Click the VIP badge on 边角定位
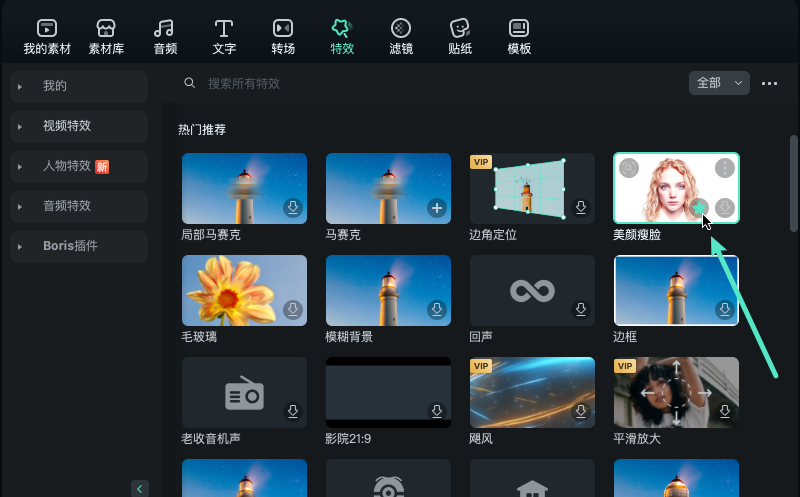This screenshot has height=497, width=800. coord(481,162)
